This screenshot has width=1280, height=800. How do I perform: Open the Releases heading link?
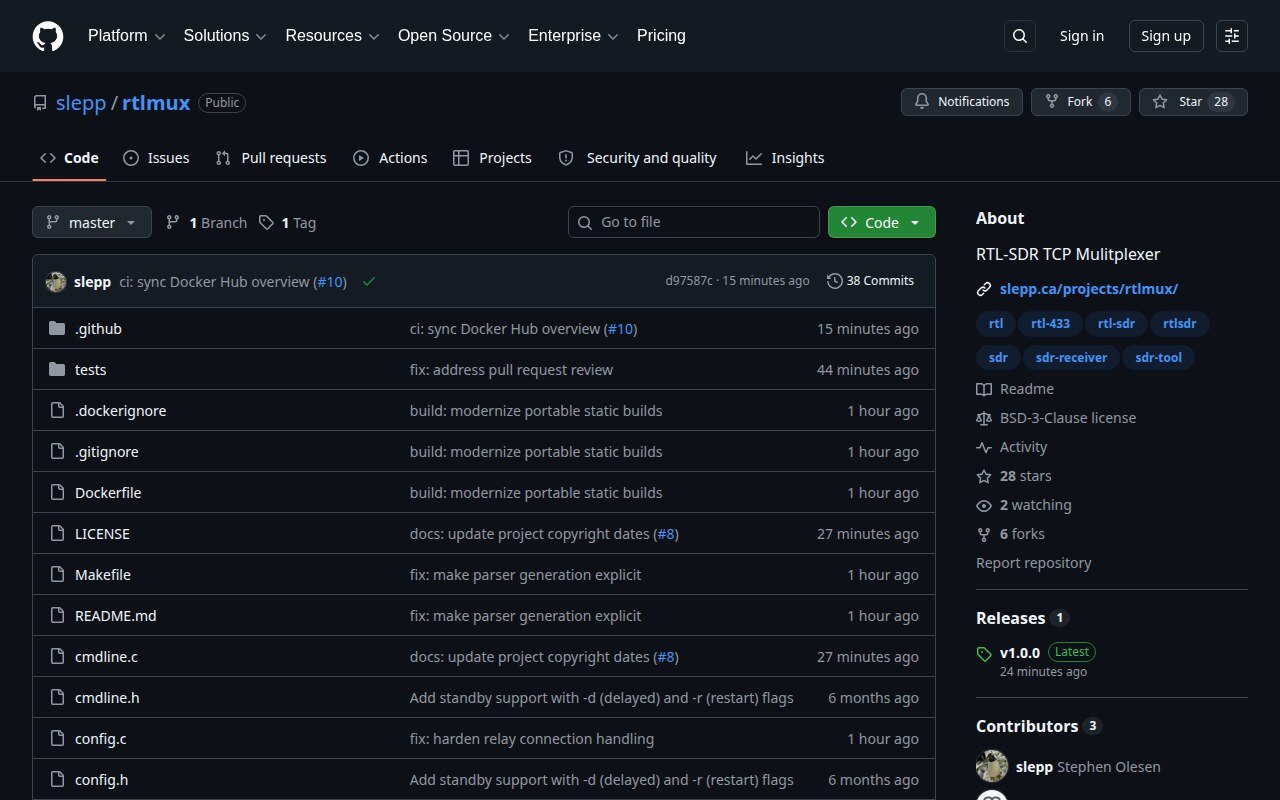click(1022, 618)
